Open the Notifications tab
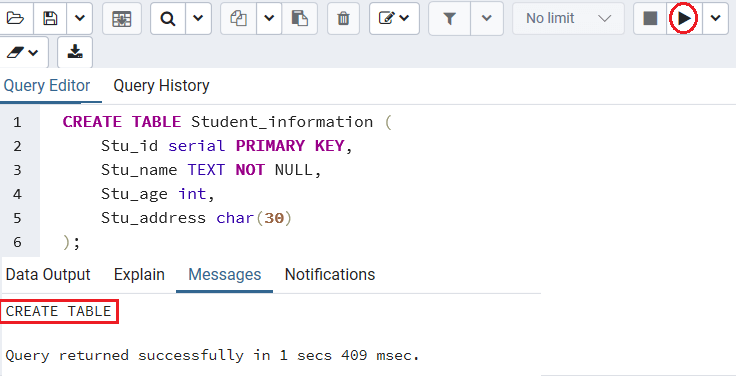Viewport: 736px width, 379px height. pos(330,274)
